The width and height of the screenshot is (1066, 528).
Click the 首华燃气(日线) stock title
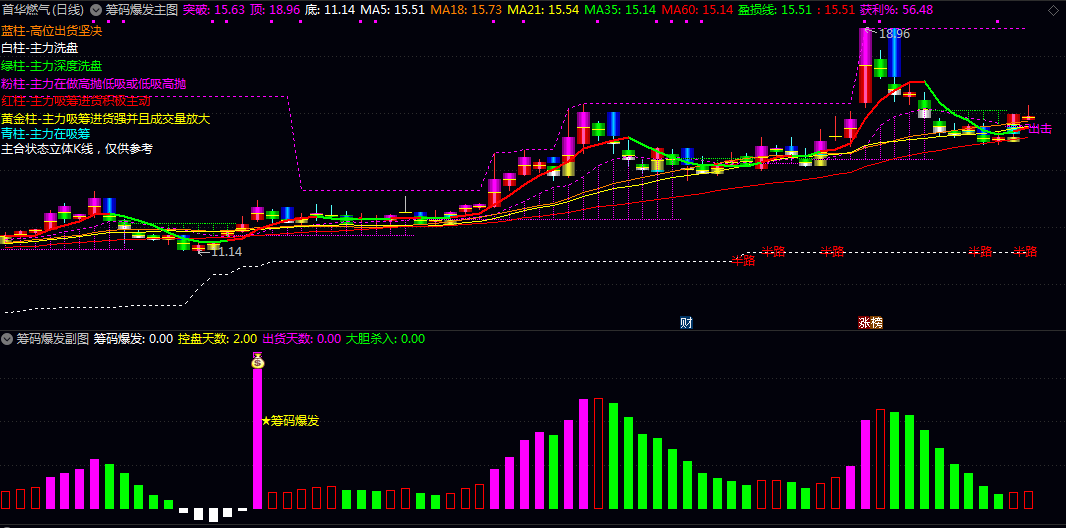(x=44, y=10)
